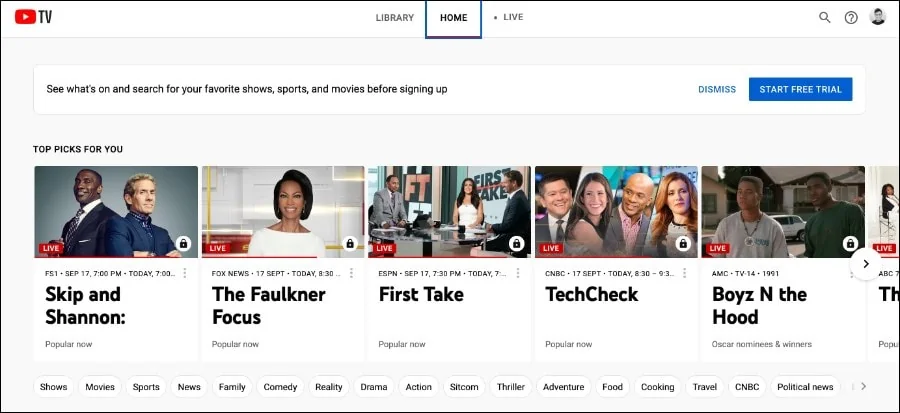900x413 pixels.
Task: Click the 'First Take' title
Action: point(421,294)
